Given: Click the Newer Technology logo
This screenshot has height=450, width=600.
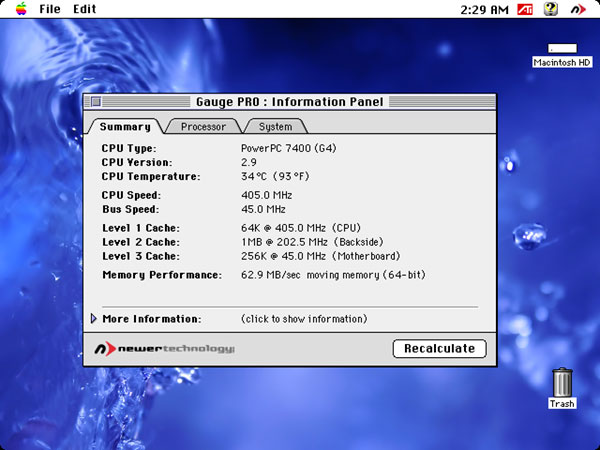Looking at the screenshot, I should click(x=164, y=349).
